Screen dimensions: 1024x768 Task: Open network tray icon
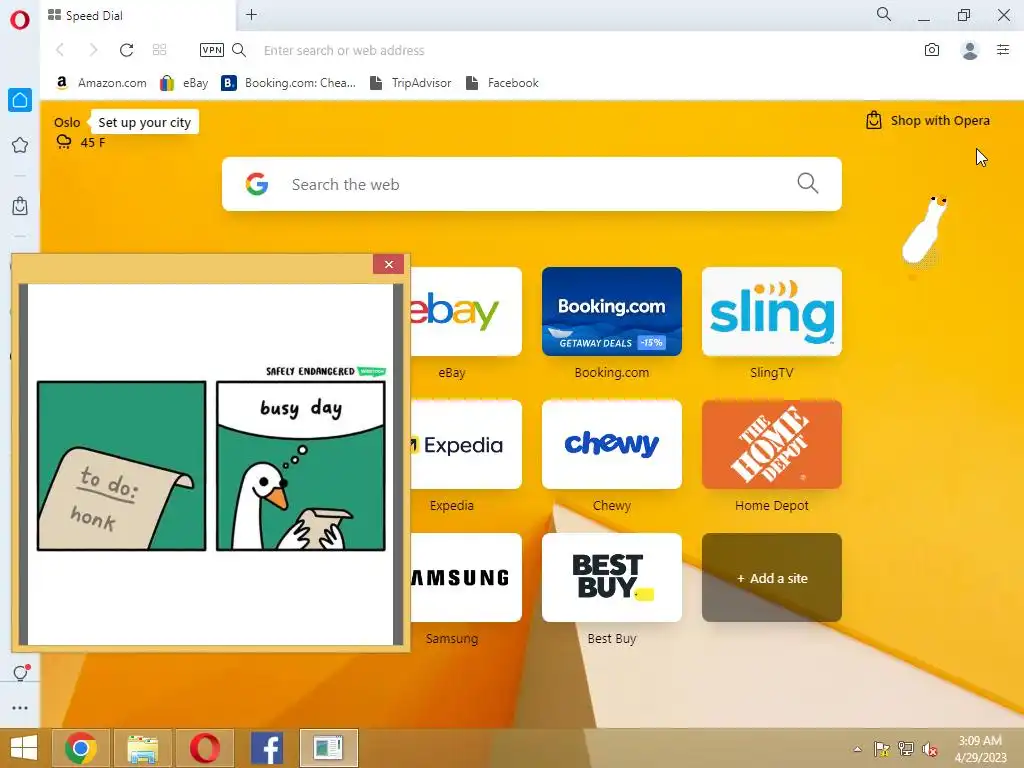tap(906, 749)
